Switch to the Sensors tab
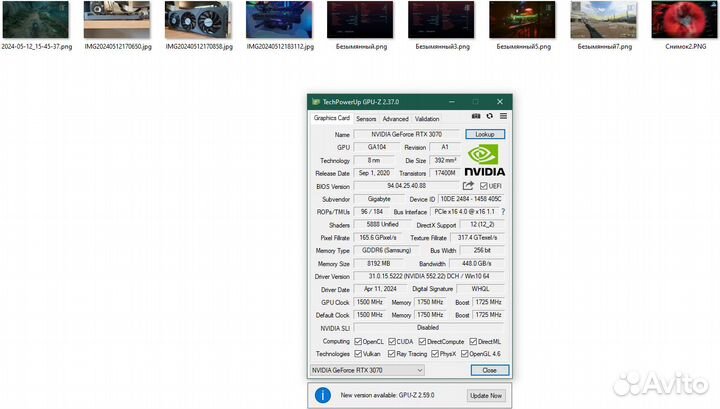 pos(366,119)
